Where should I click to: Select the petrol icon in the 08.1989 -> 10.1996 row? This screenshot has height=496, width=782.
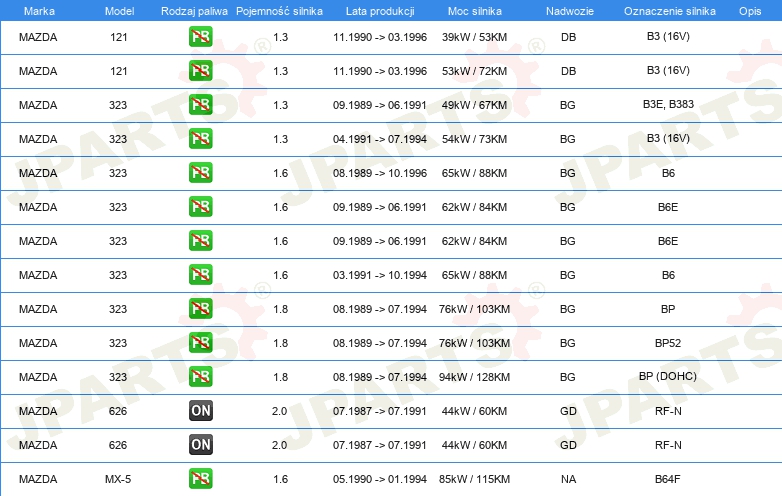[x=200, y=172]
